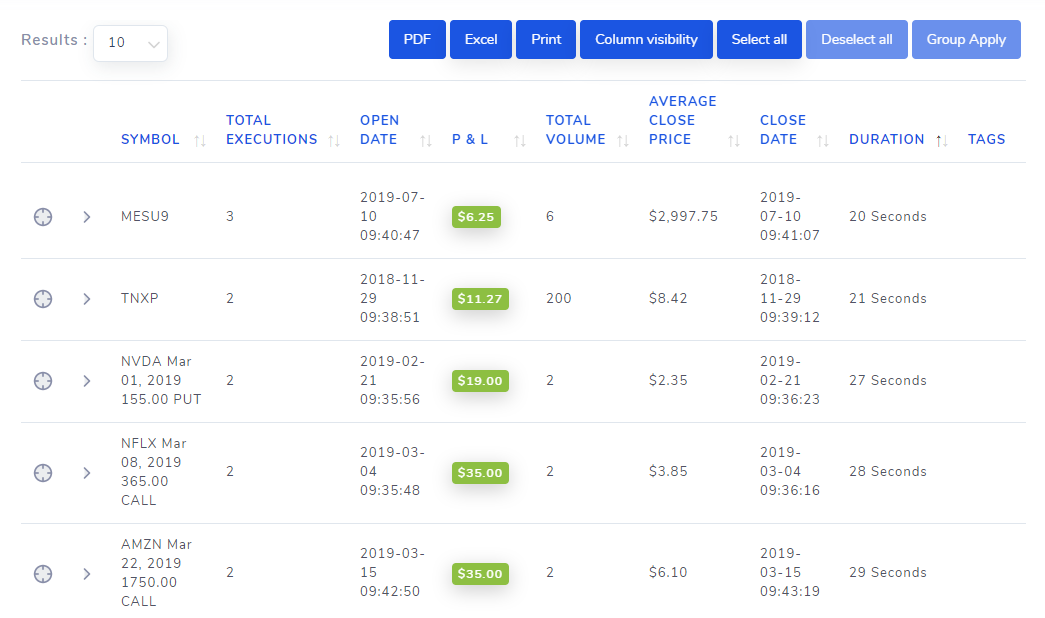This screenshot has height=618, width=1045.
Task: Click the Print button
Action: point(546,39)
